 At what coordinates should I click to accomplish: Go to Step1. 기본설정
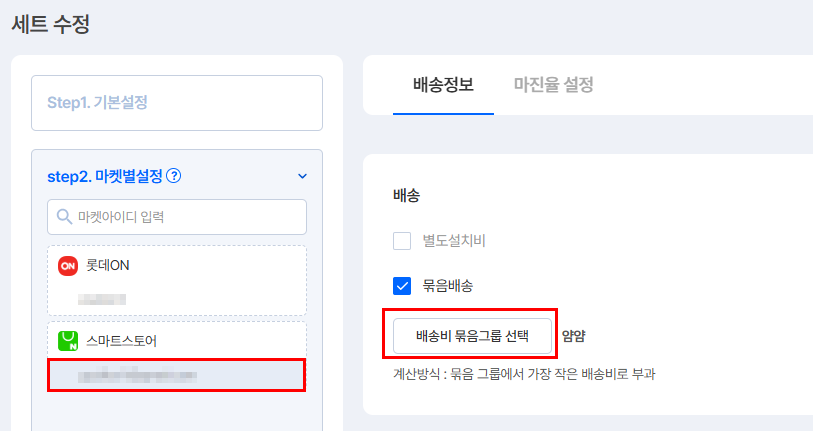[x=177, y=102]
